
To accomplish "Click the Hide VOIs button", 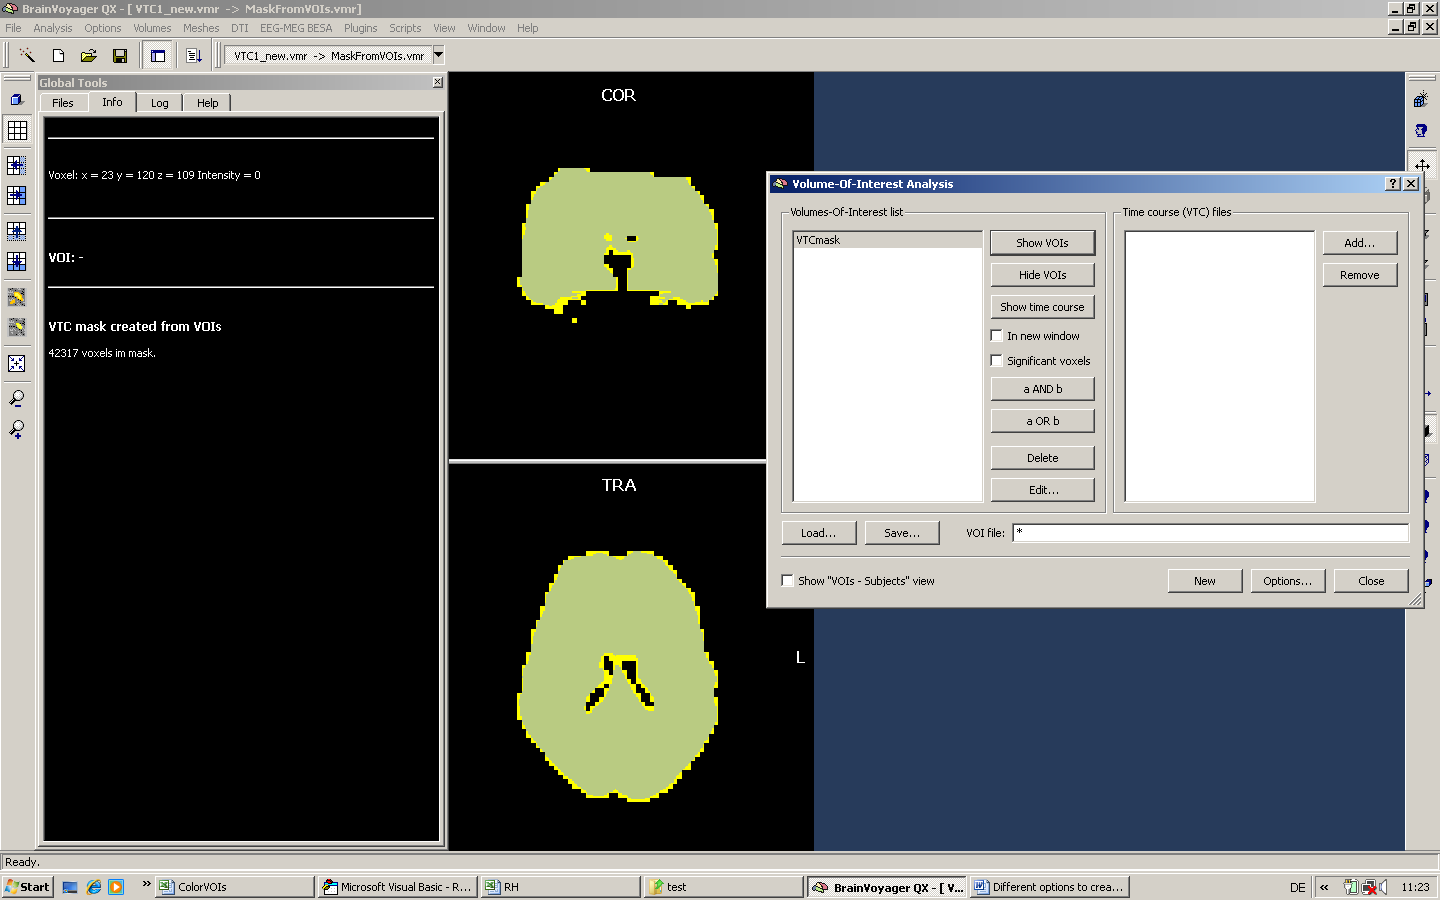I will tap(1042, 275).
